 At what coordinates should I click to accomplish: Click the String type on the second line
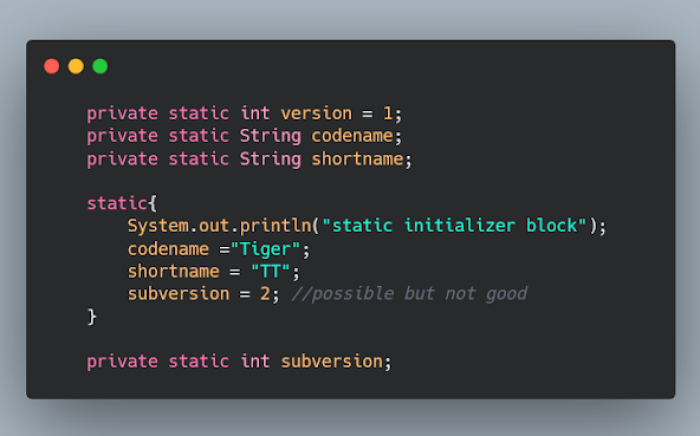click(x=270, y=136)
